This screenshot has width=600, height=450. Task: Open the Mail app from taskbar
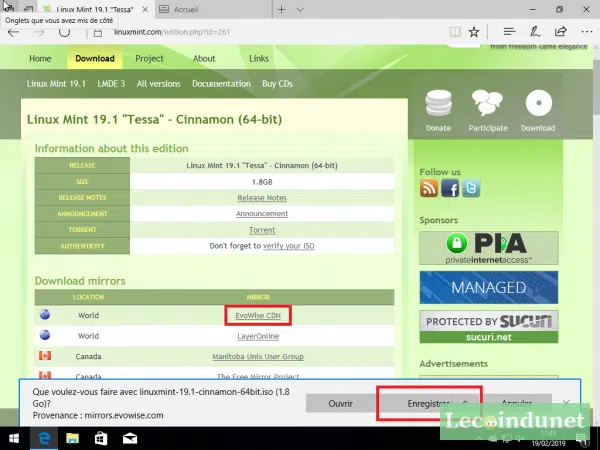pyautogui.click(x=130, y=439)
